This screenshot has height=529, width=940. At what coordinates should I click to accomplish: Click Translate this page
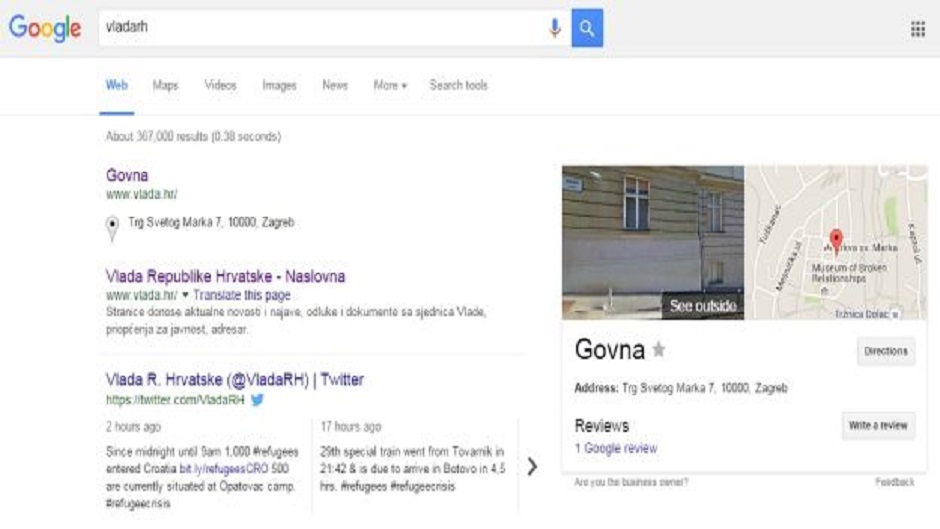click(x=242, y=295)
